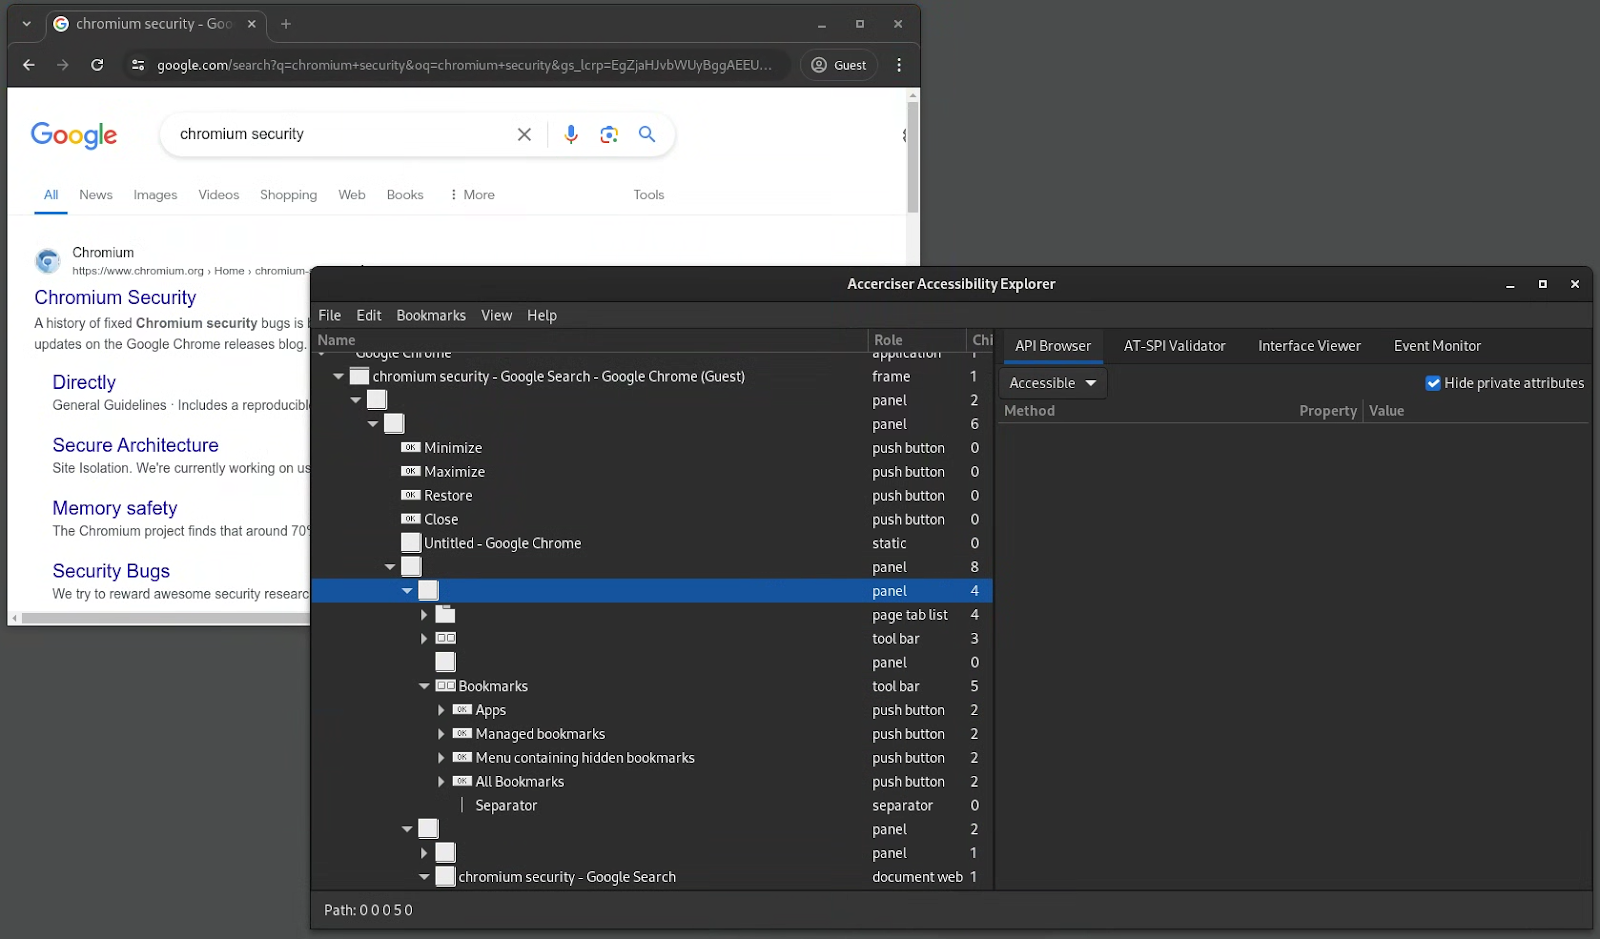This screenshot has width=1600, height=939.
Task: Open Chrome tab search dropdown arrow
Action: (26, 24)
